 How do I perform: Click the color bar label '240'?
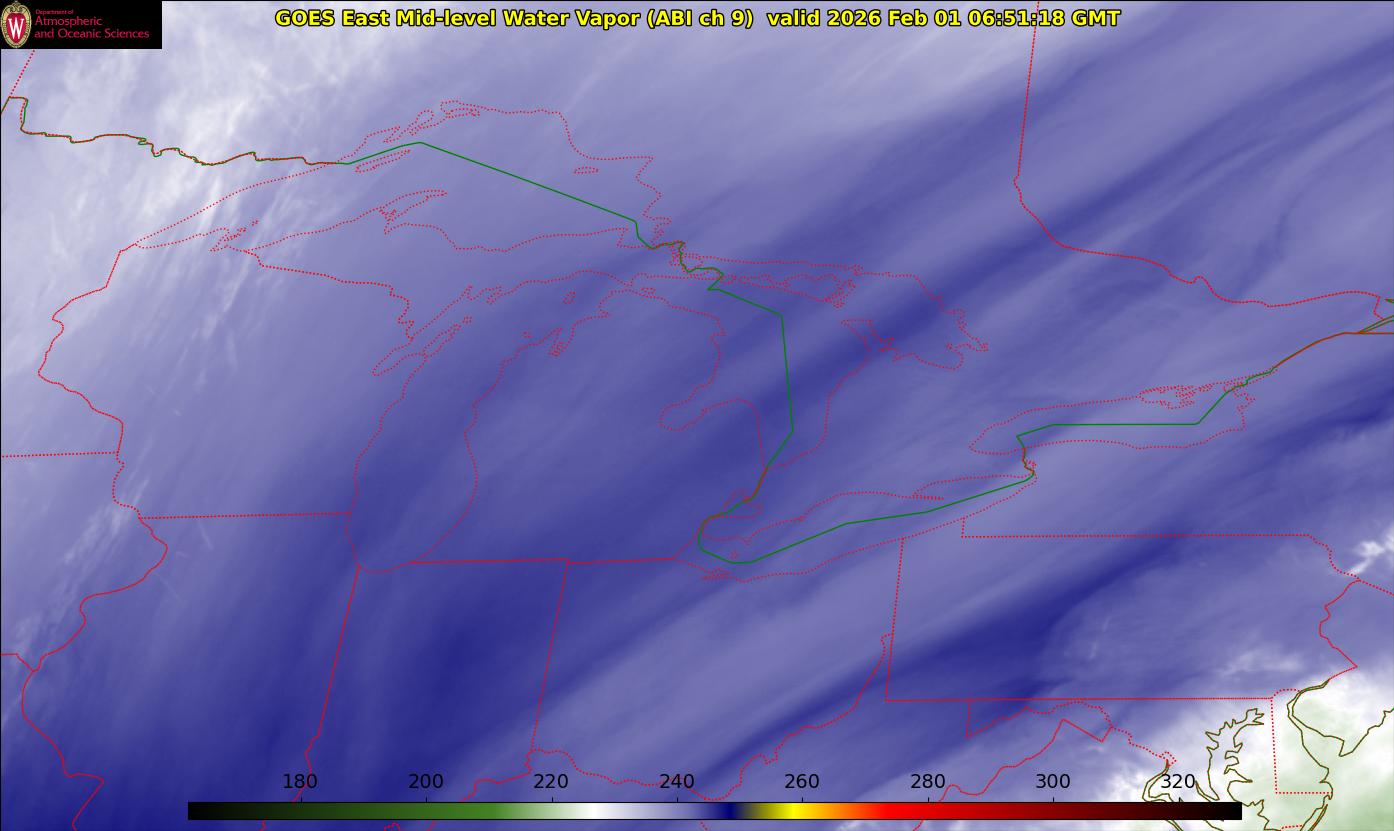(x=677, y=781)
